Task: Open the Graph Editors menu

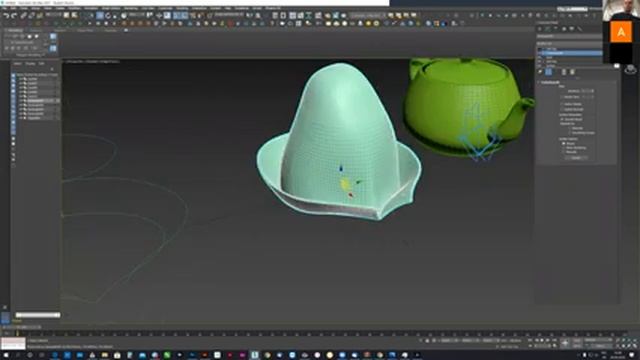Action: [111, 8]
